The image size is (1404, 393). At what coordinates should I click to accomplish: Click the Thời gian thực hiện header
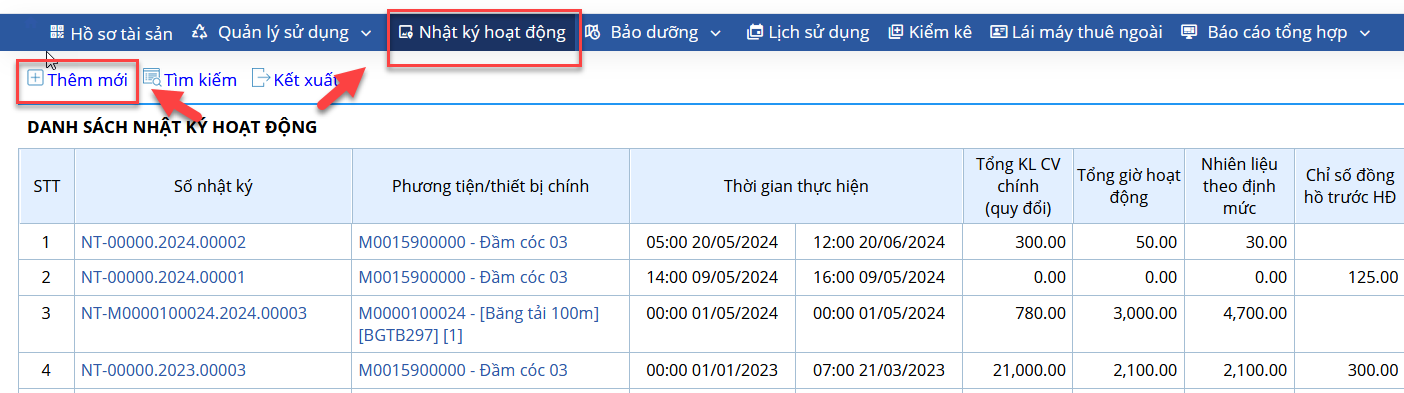click(796, 186)
